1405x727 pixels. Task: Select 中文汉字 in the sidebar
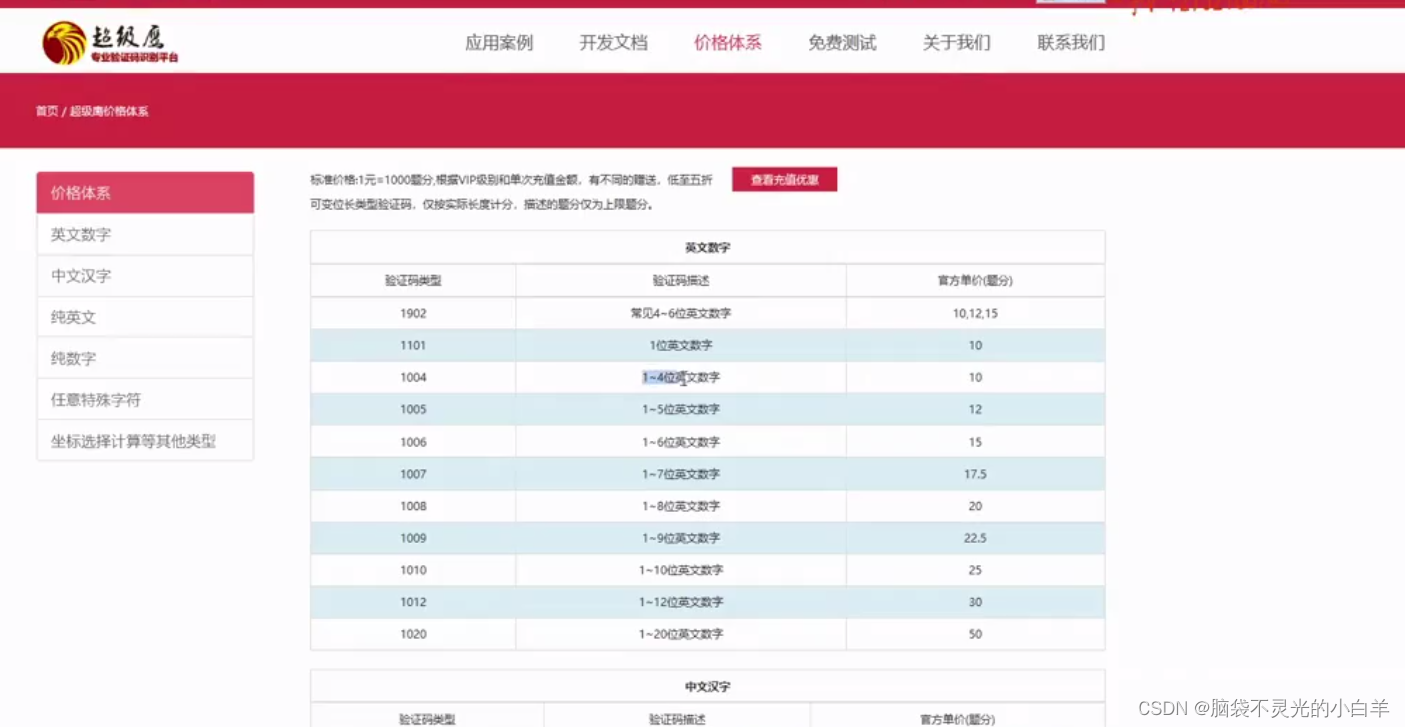(x=145, y=276)
